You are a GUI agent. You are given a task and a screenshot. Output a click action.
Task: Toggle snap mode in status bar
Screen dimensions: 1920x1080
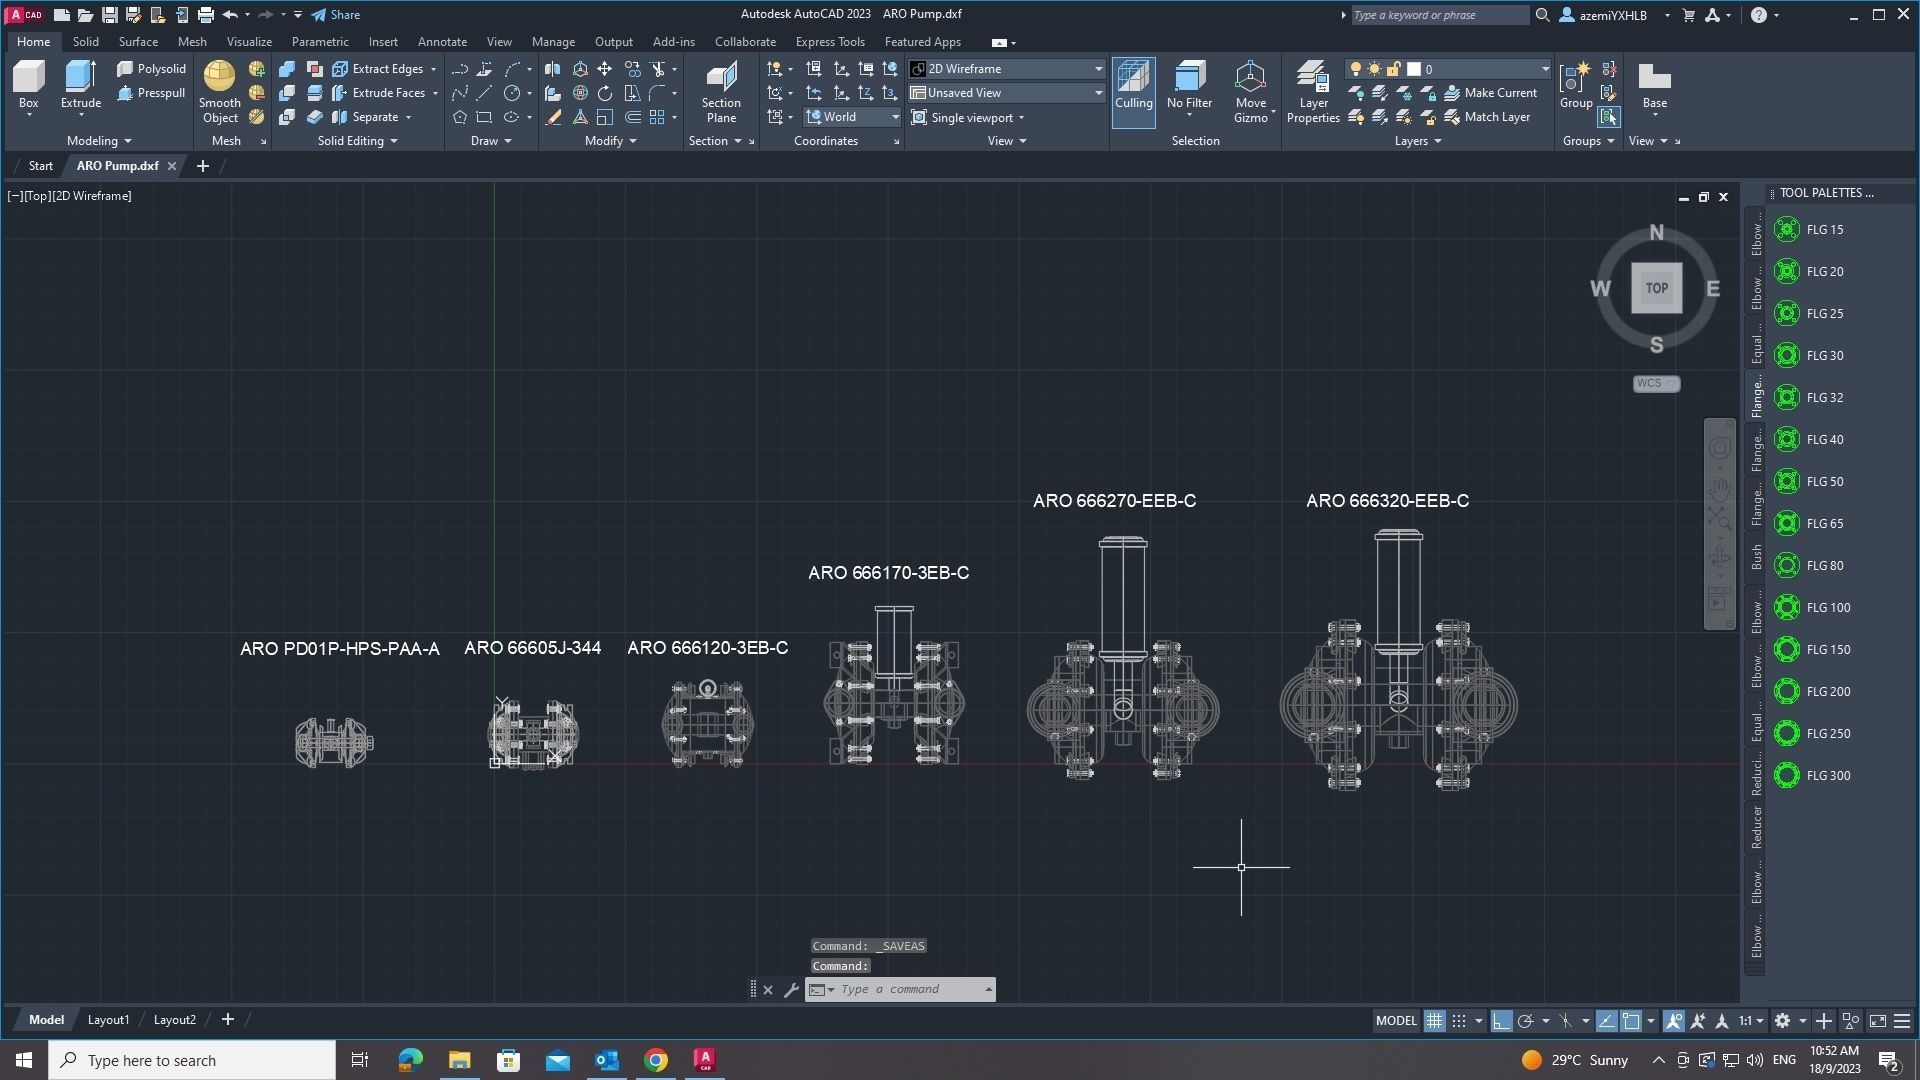tap(1459, 1021)
